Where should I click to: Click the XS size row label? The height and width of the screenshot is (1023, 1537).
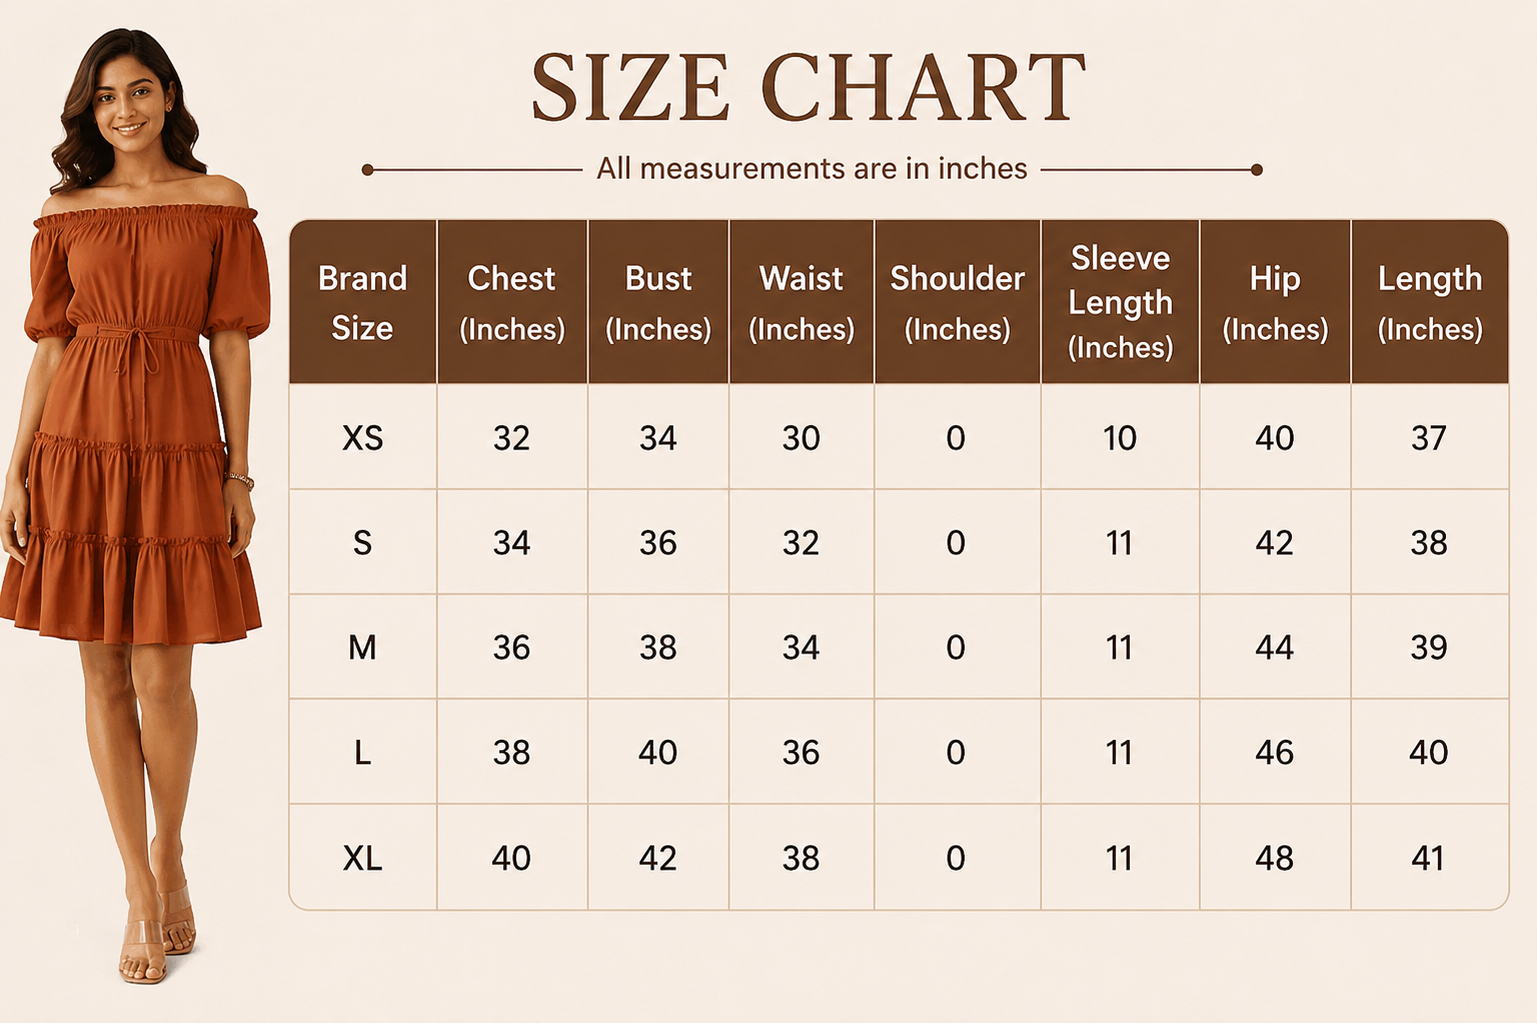[362, 438]
